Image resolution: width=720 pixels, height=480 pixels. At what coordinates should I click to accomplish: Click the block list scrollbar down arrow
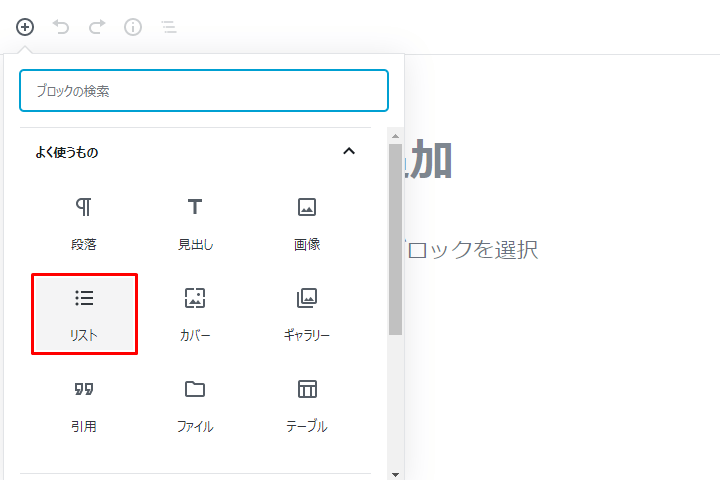[395, 474]
